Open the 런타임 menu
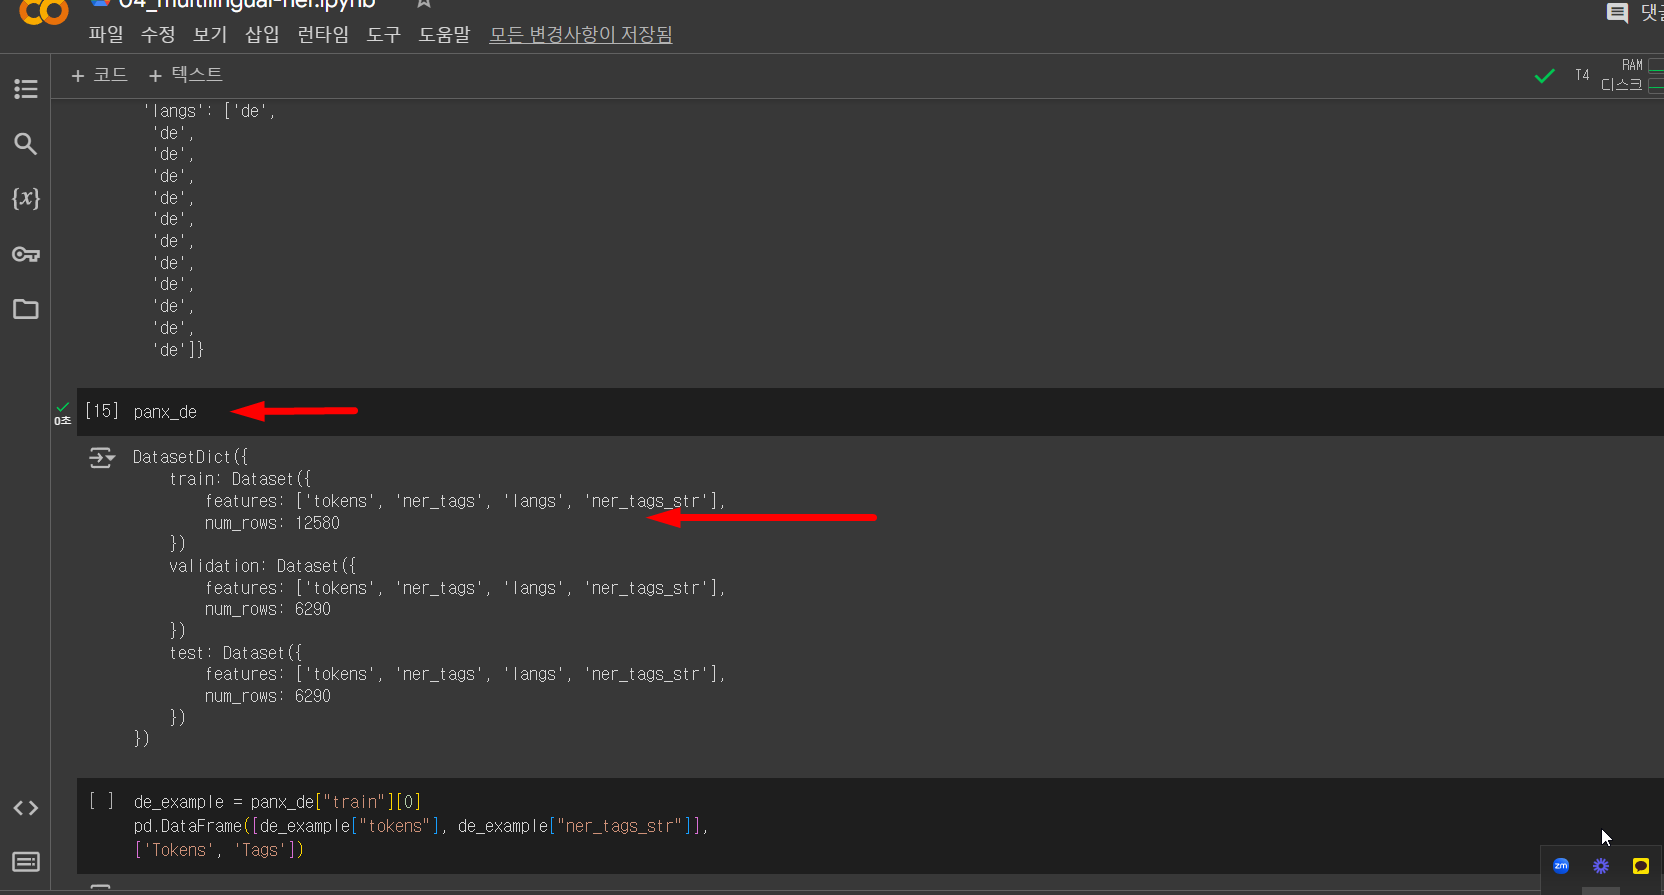Image resolution: width=1664 pixels, height=895 pixels. [x=323, y=34]
